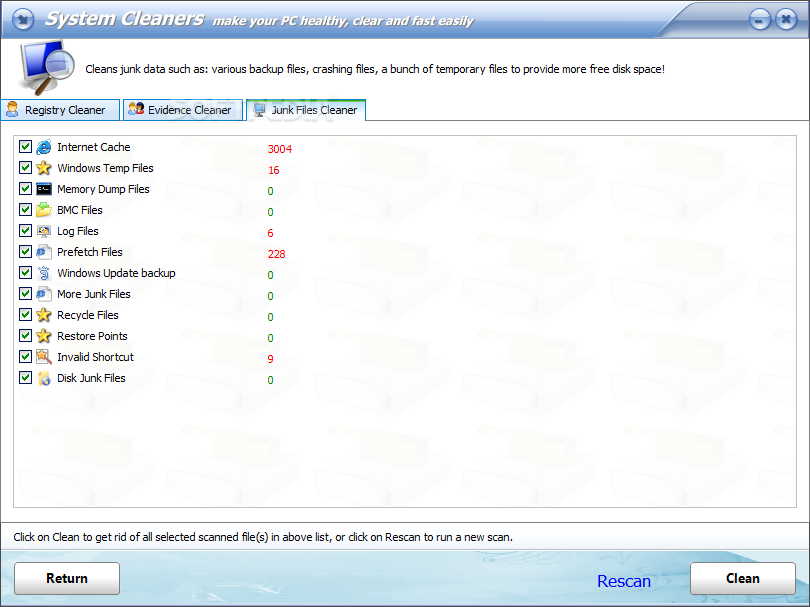The image size is (810, 607).
Task: Toggle the Disk Junk Files checkbox
Action: 25,378
